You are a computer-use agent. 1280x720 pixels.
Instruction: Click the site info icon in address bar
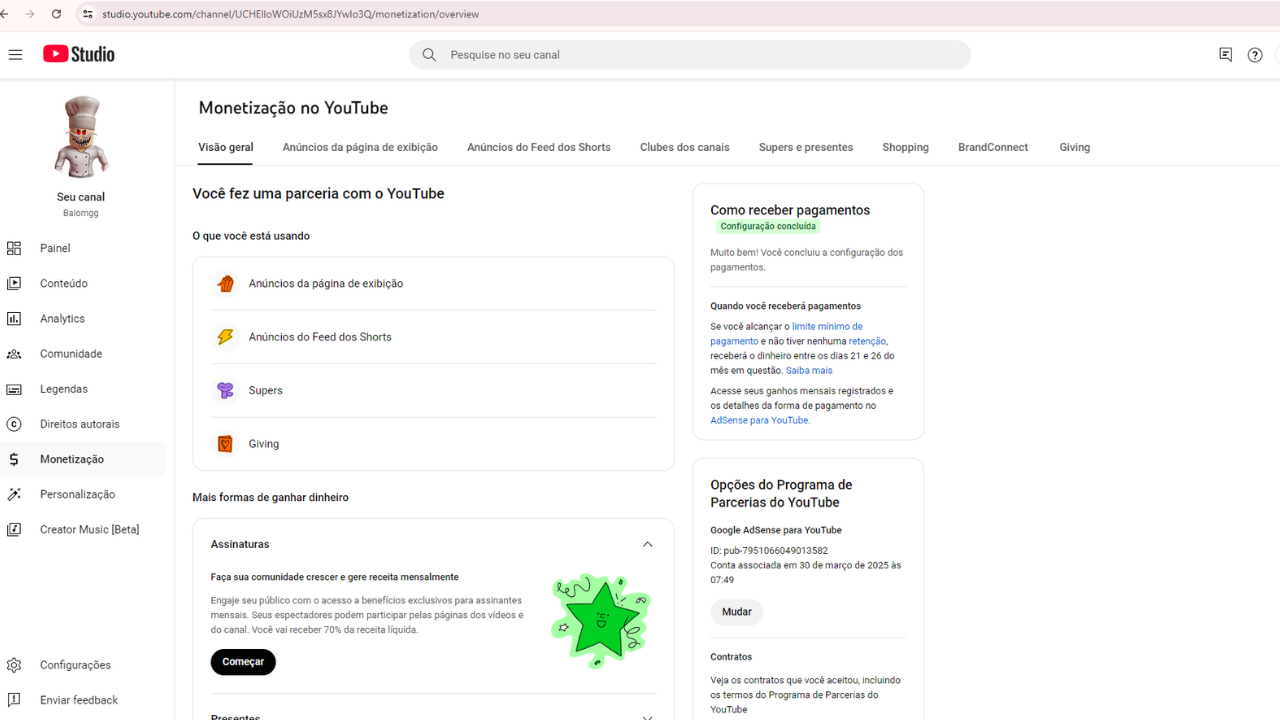(x=87, y=14)
